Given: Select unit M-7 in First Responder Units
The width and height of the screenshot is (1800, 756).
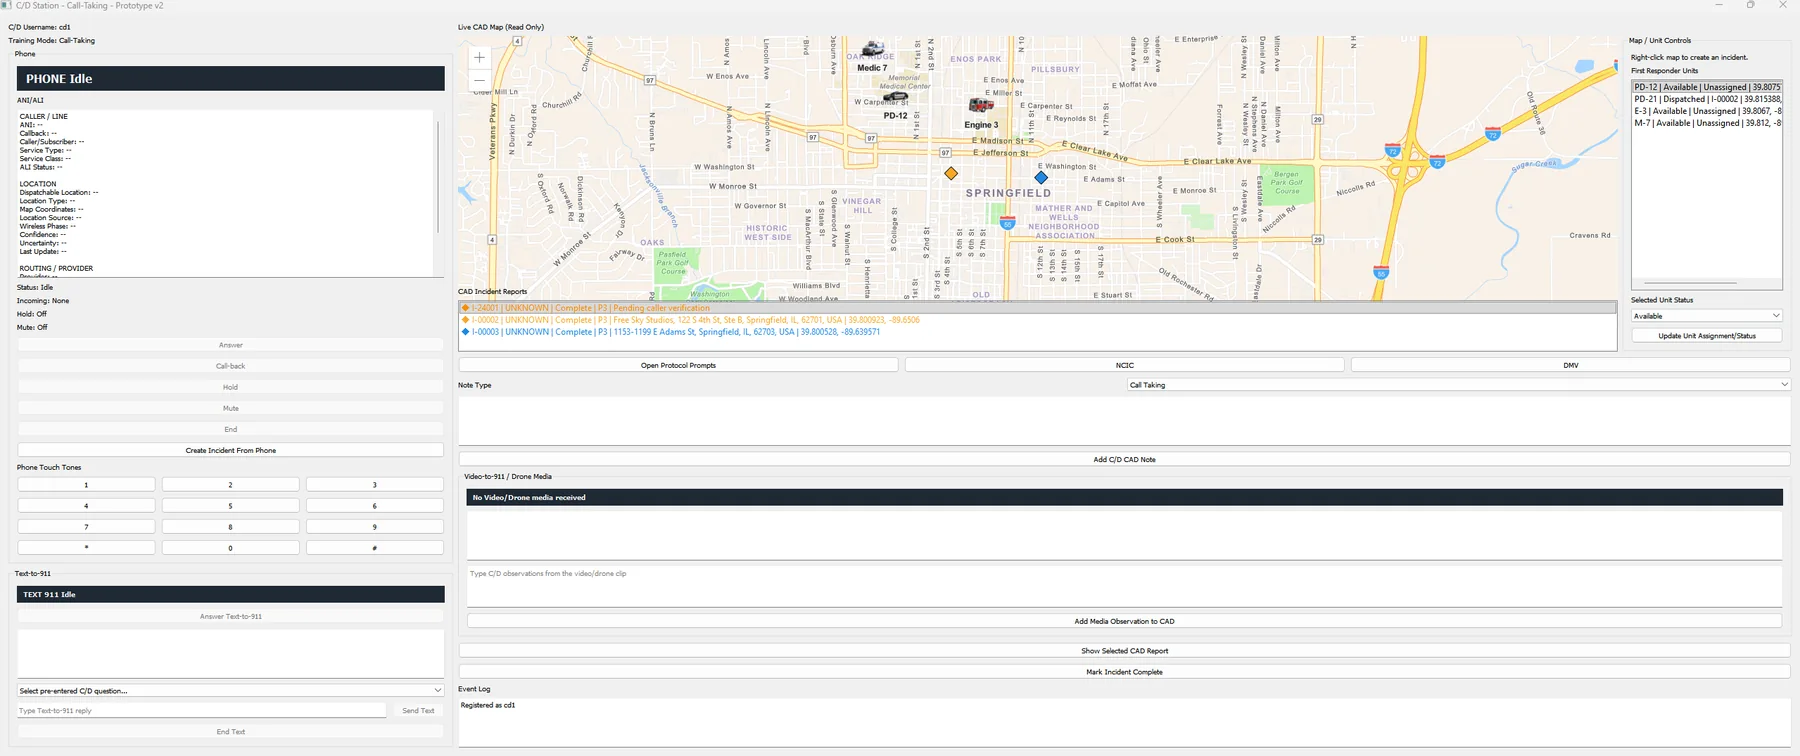Looking at the screenshot, I should tap(1707, 123).
